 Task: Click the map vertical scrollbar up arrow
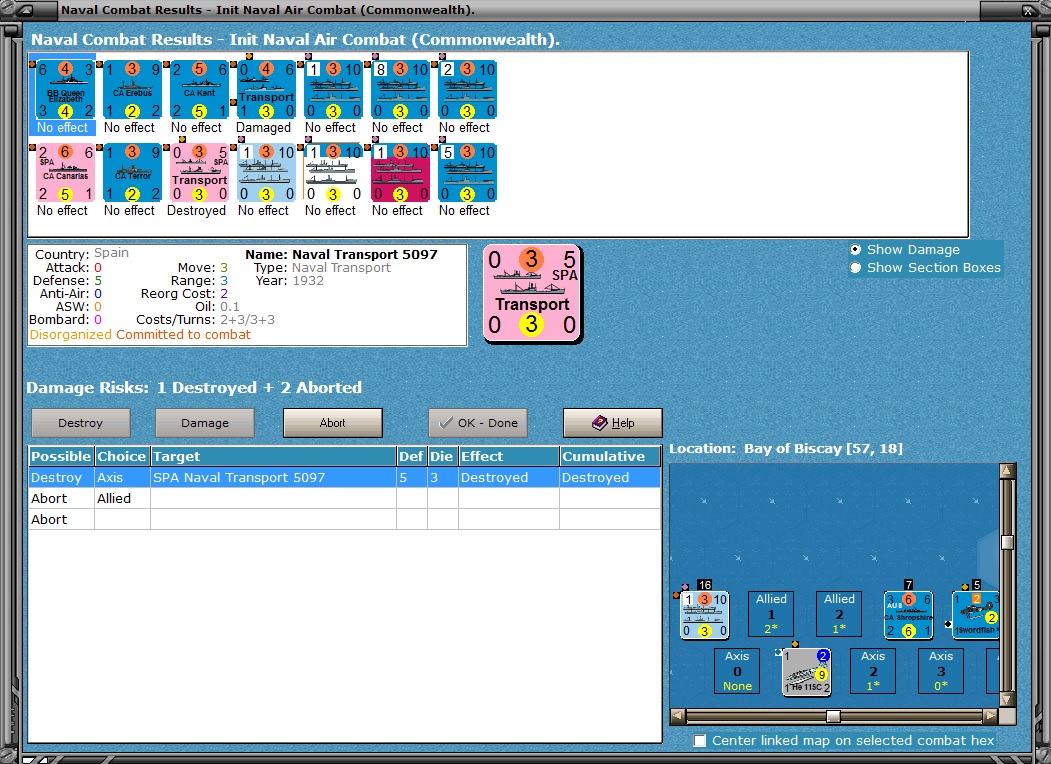pyautogui.click(x=1007, y=470)
